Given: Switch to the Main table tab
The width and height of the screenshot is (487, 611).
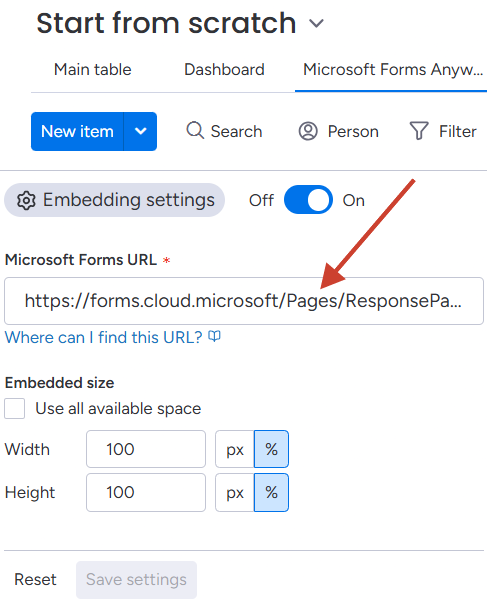Looking at the screenshot, I should pyautogui.click(x=93, y=69).
